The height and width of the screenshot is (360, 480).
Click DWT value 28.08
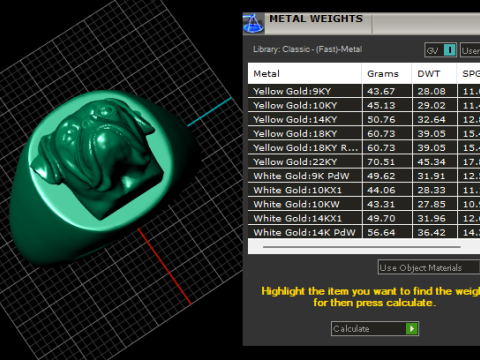click(432, 91)
